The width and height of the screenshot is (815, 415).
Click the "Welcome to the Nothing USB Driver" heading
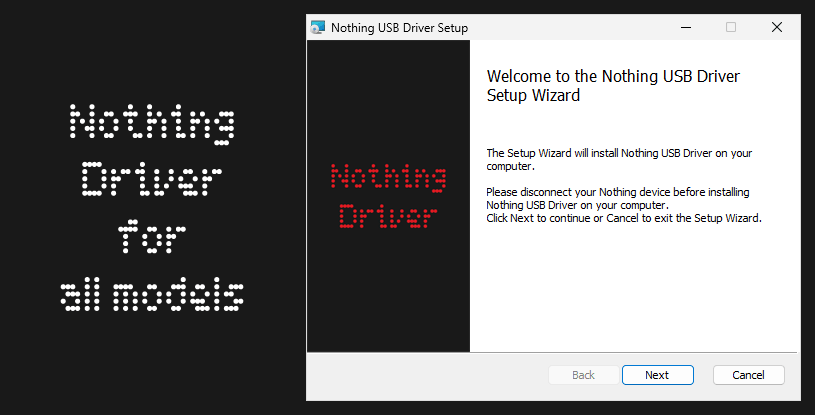[613, 86]
